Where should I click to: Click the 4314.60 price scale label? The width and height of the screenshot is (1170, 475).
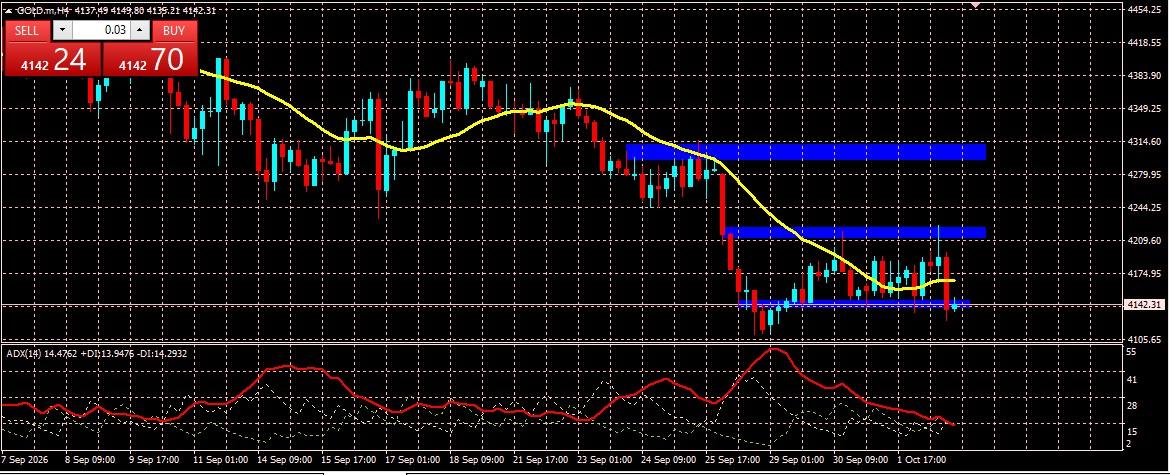[x=1144, y=142]
